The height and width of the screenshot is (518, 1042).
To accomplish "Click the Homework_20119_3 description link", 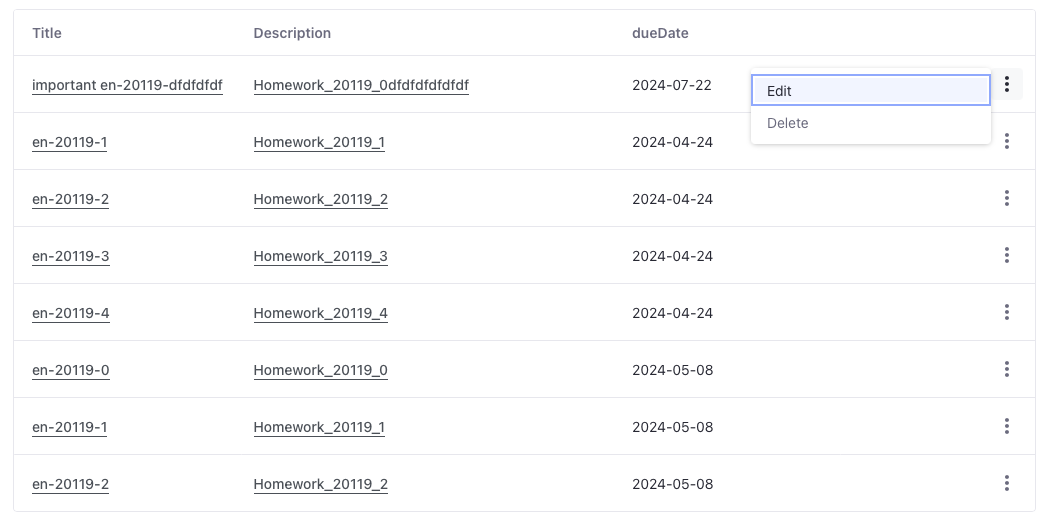I will click(320, 257).
